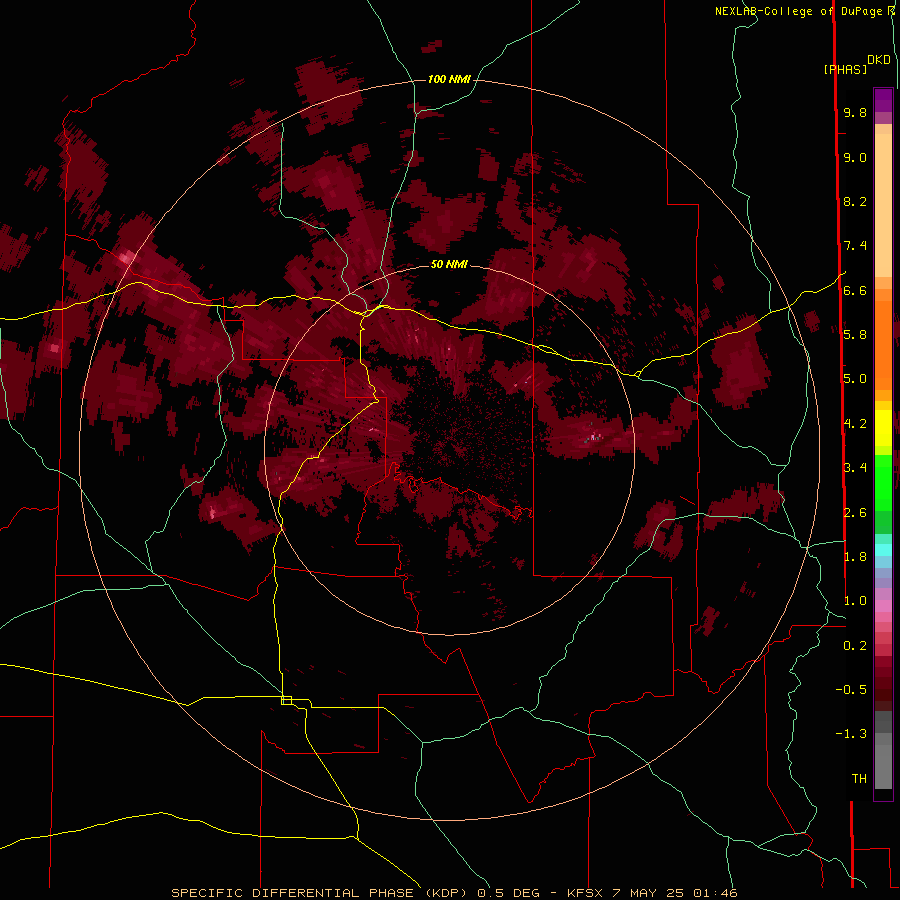This screenshot has width=900, height=900.
Task: Click the TH label on color scale
Action: [859, 779]
